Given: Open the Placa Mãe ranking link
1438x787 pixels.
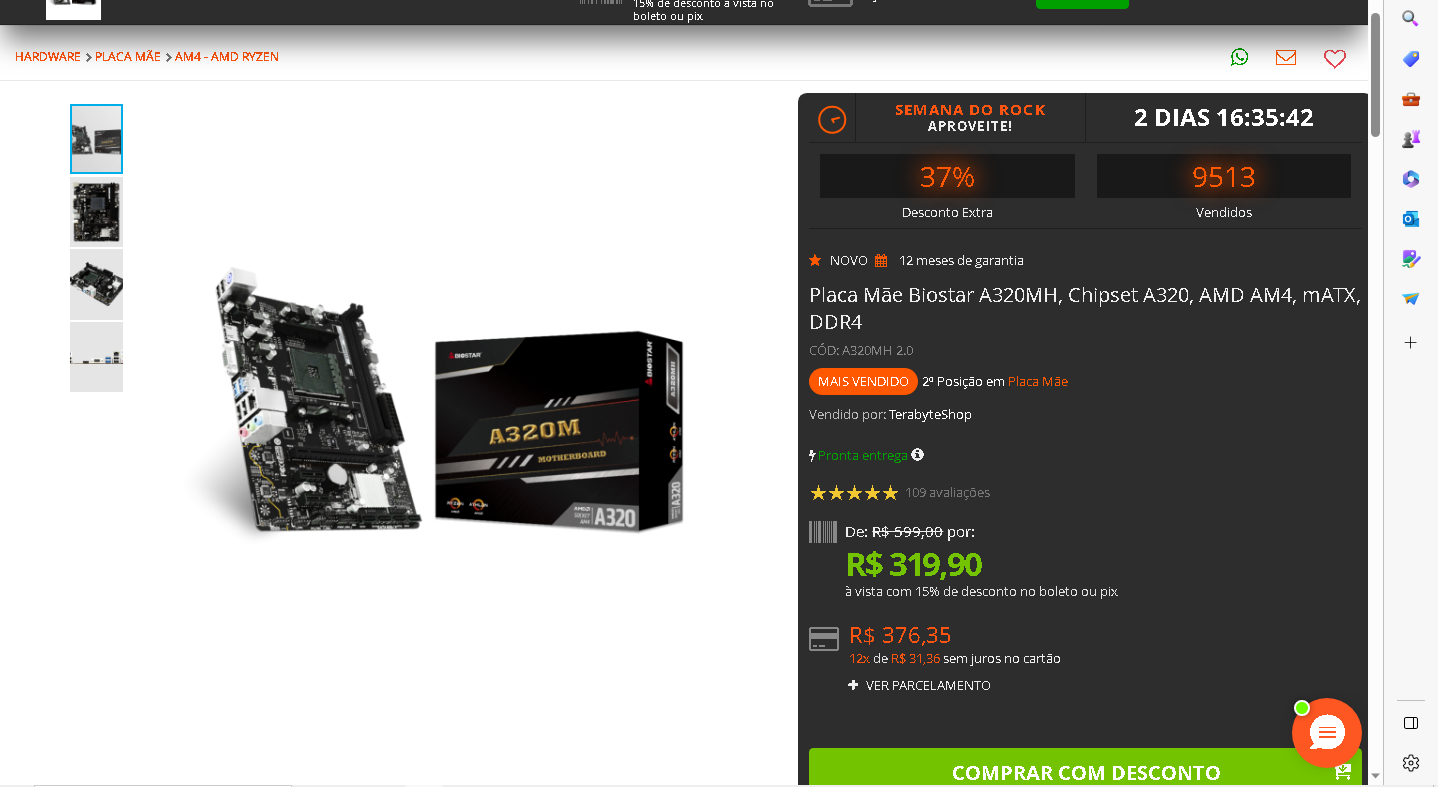Looking at the screenshot, I should [1038, 381].
